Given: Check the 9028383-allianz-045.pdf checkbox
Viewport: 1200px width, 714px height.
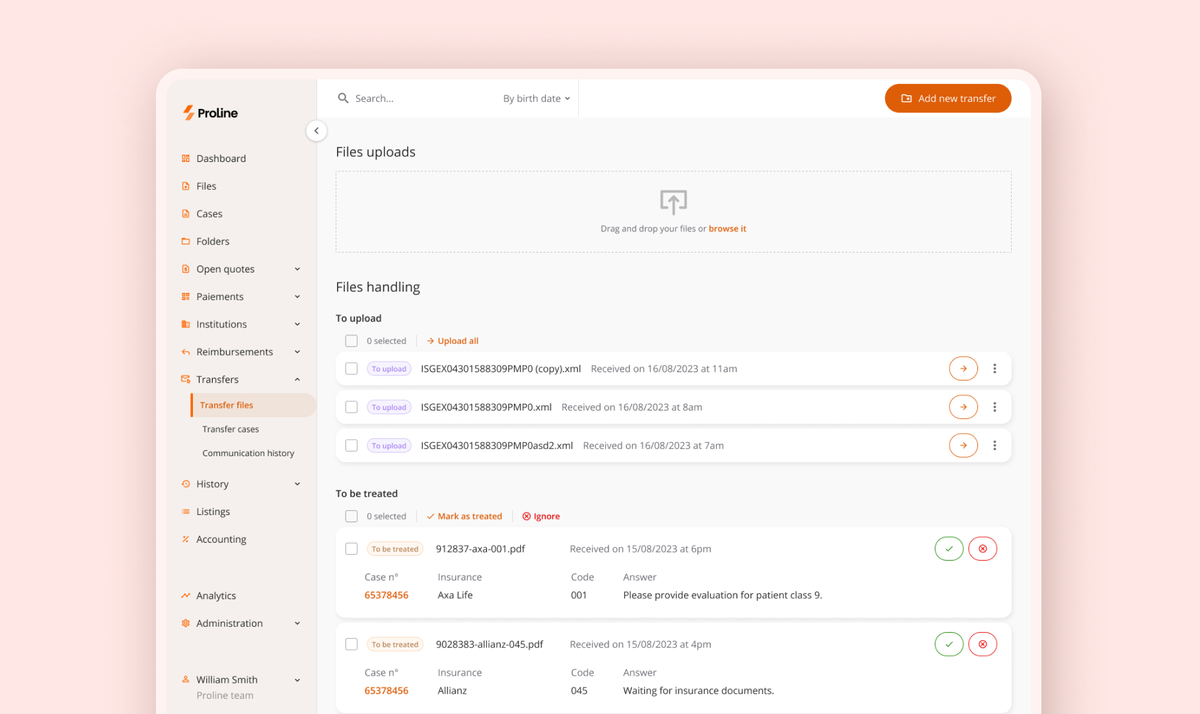Looking at the screenshot, I should coord(351,644).
